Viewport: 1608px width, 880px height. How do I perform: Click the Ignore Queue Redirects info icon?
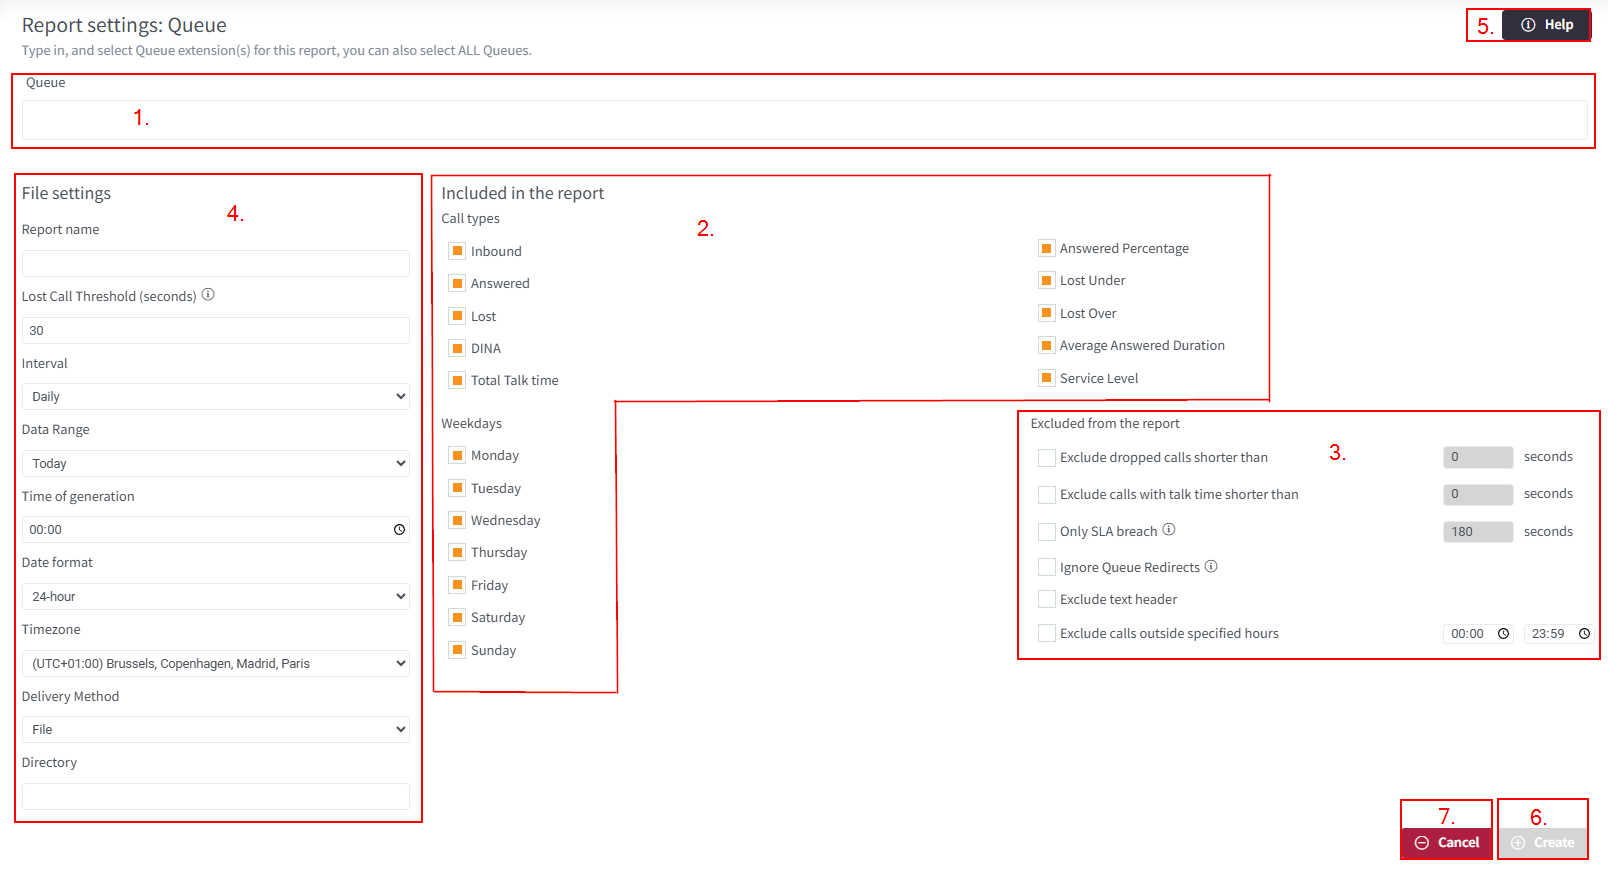point(1211,566)
